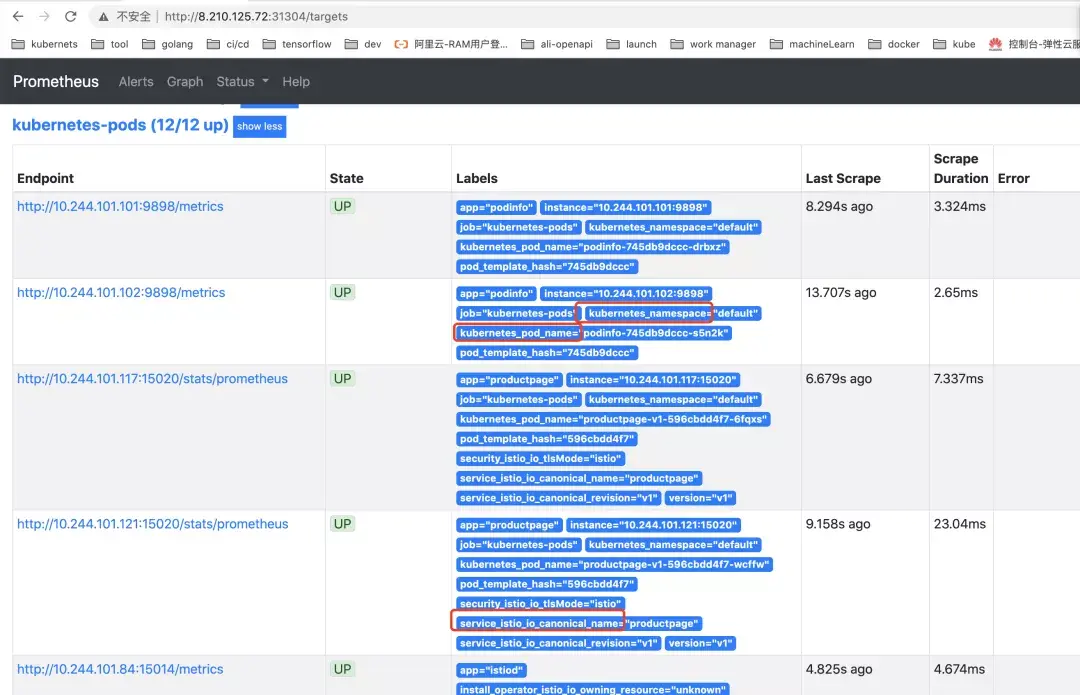Open the ci/cd bookmark folder
This screenshot has width=1080, height=695.
coord(228,44)
